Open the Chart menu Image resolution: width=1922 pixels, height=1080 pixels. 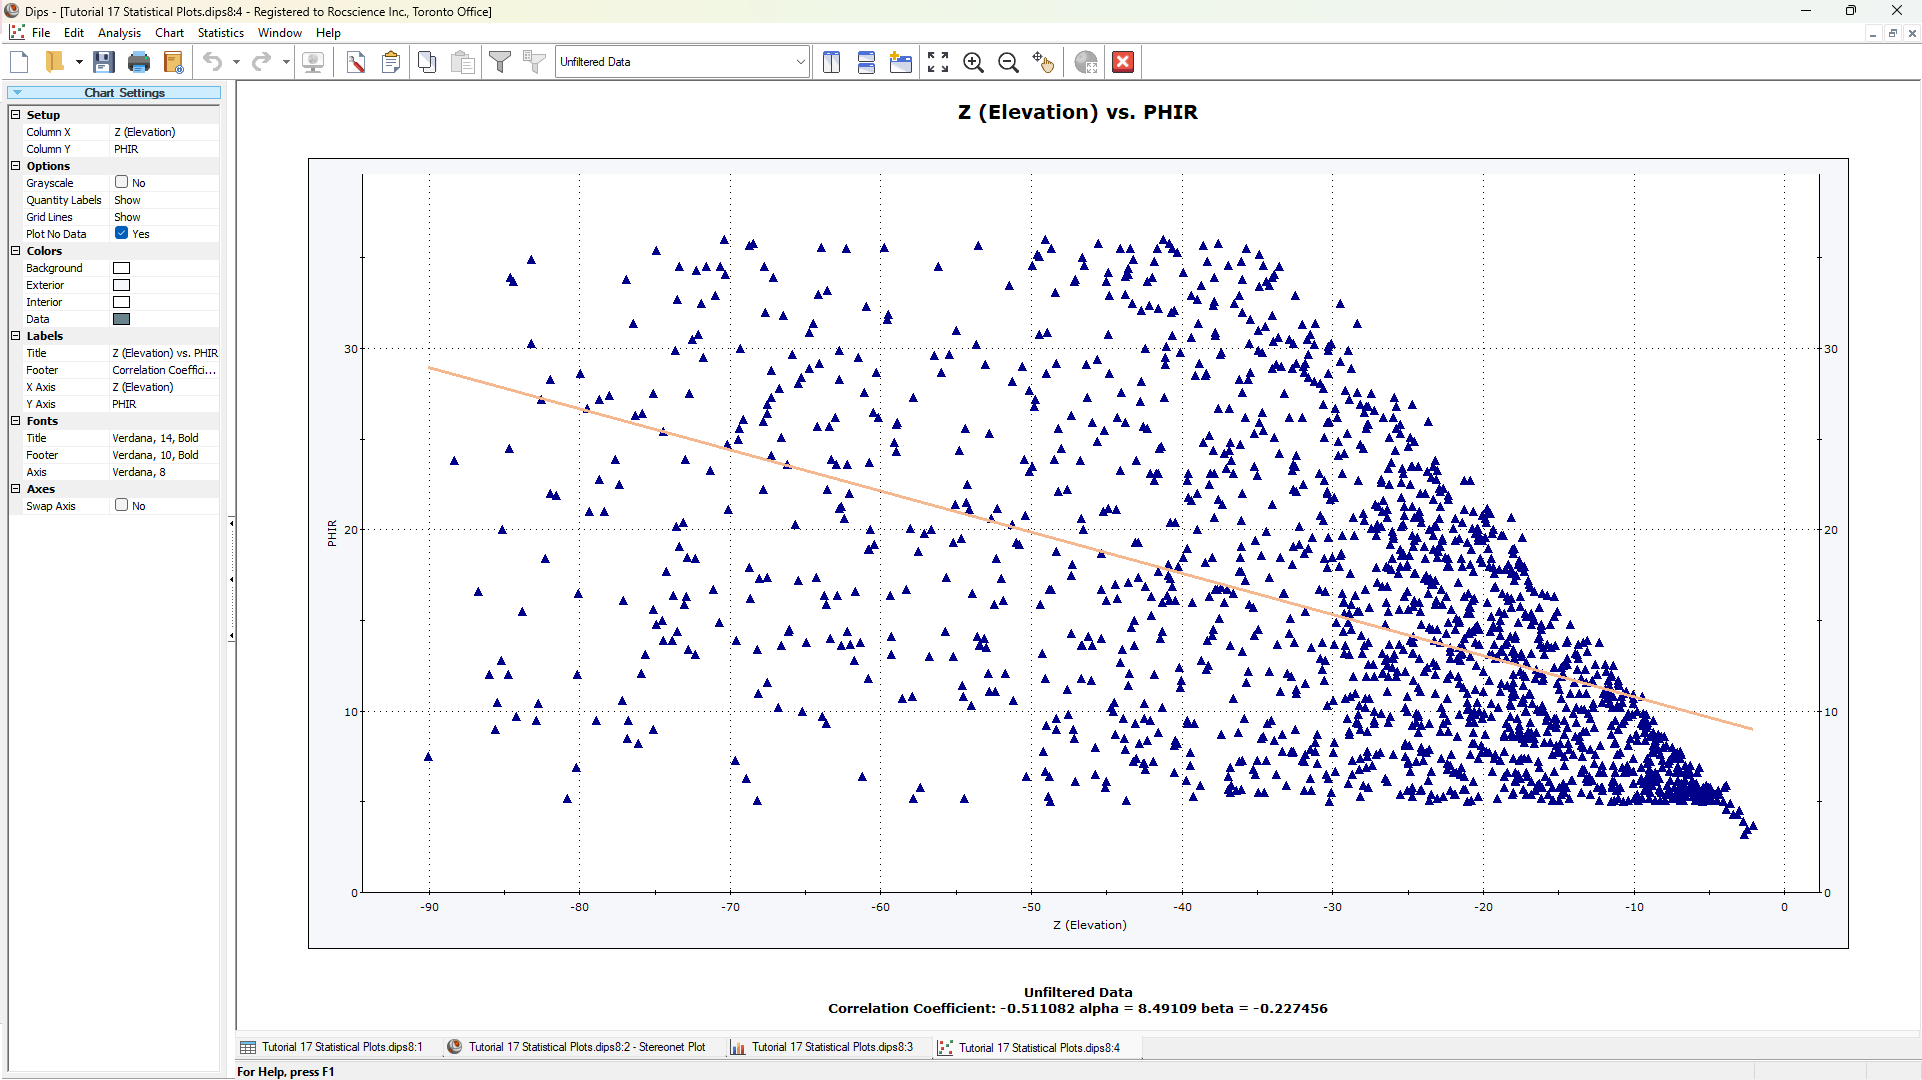169,33
